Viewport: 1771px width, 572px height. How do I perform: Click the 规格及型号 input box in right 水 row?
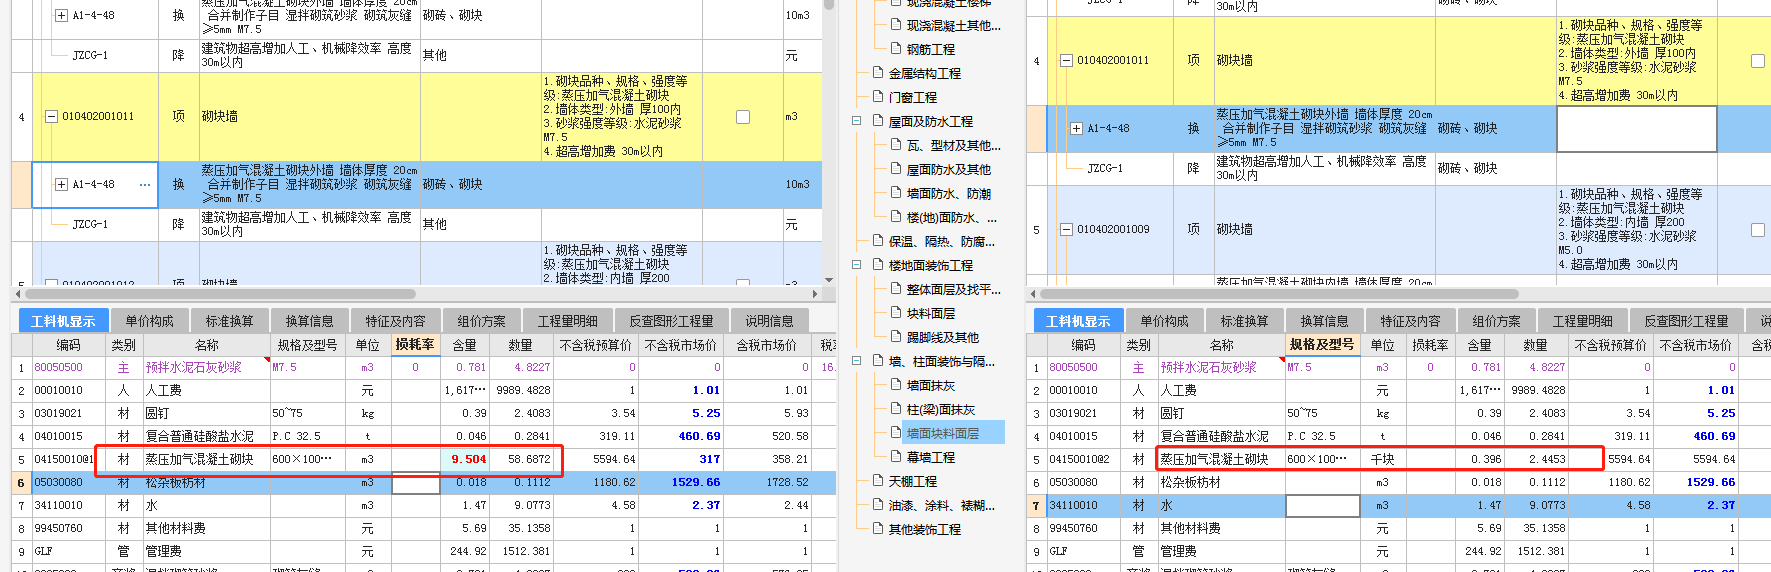(1322, 506)
